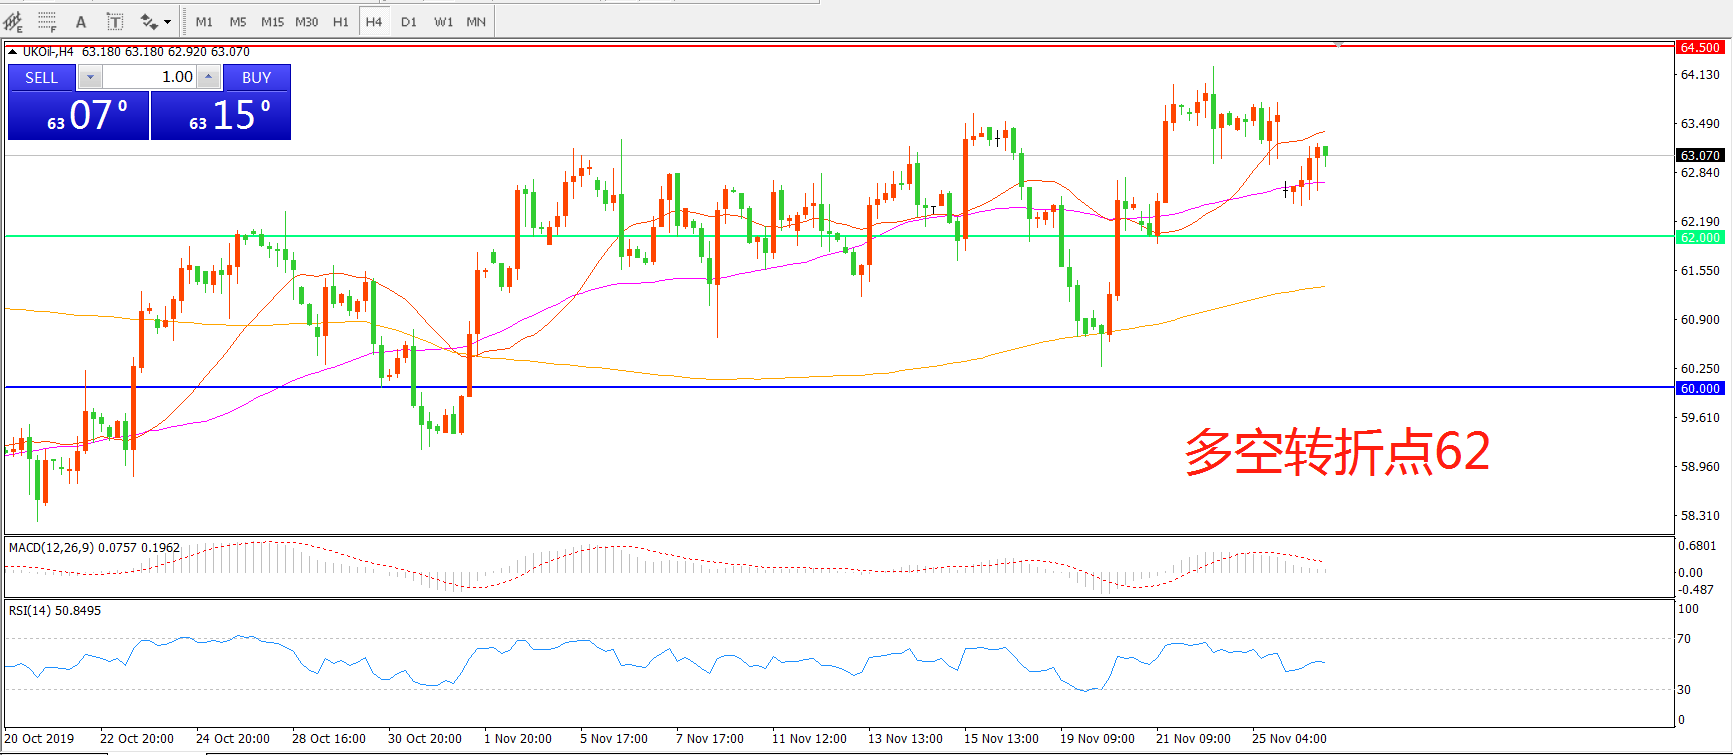The width and height of the screenshot is (1733, 755).
Task: Select the Text Label tool
Action: 115,21
